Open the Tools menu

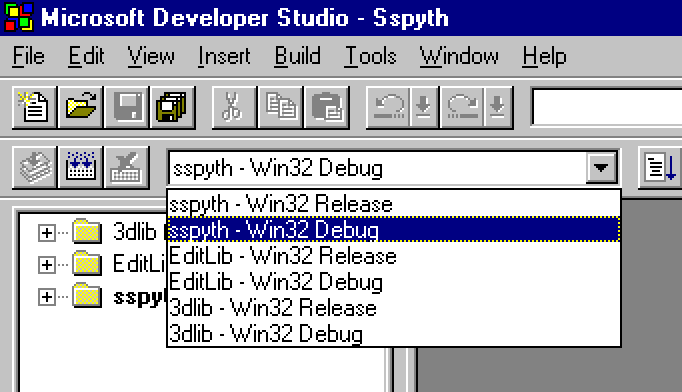(371, 57)
